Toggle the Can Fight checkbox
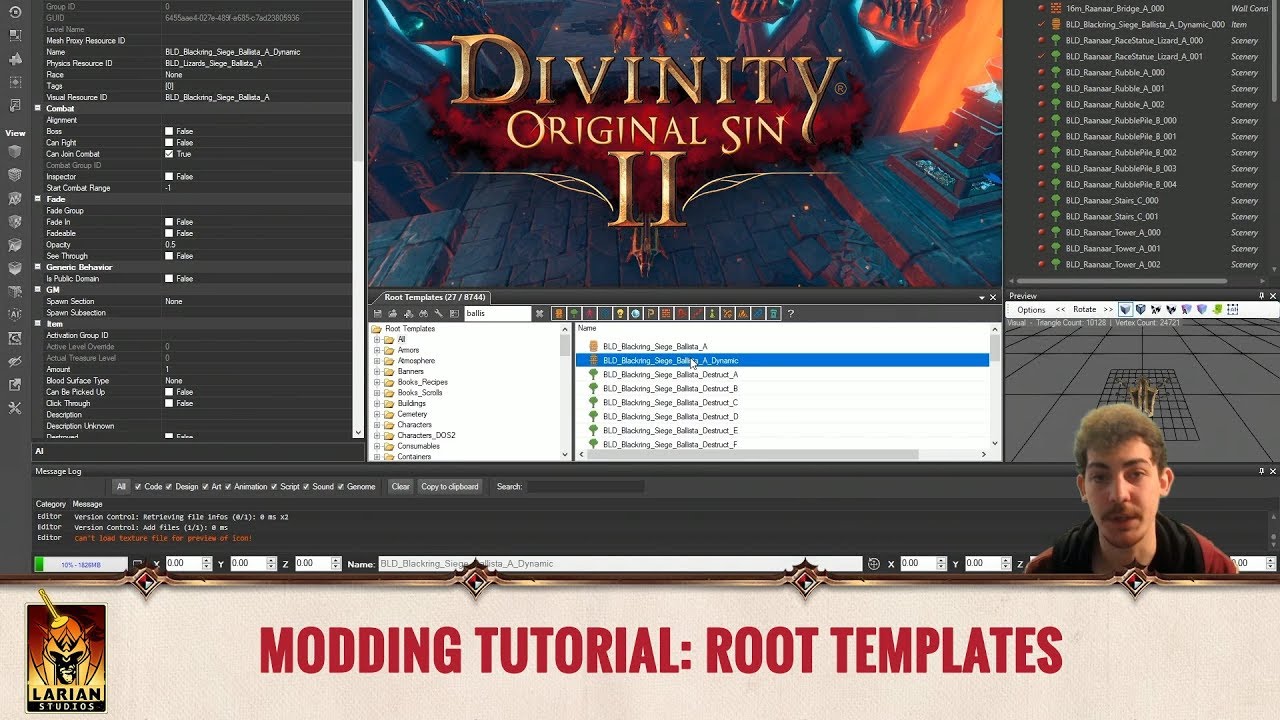The width and height of the screenshot is (1280, 720). pyautogui.click(x=169, y=143)
